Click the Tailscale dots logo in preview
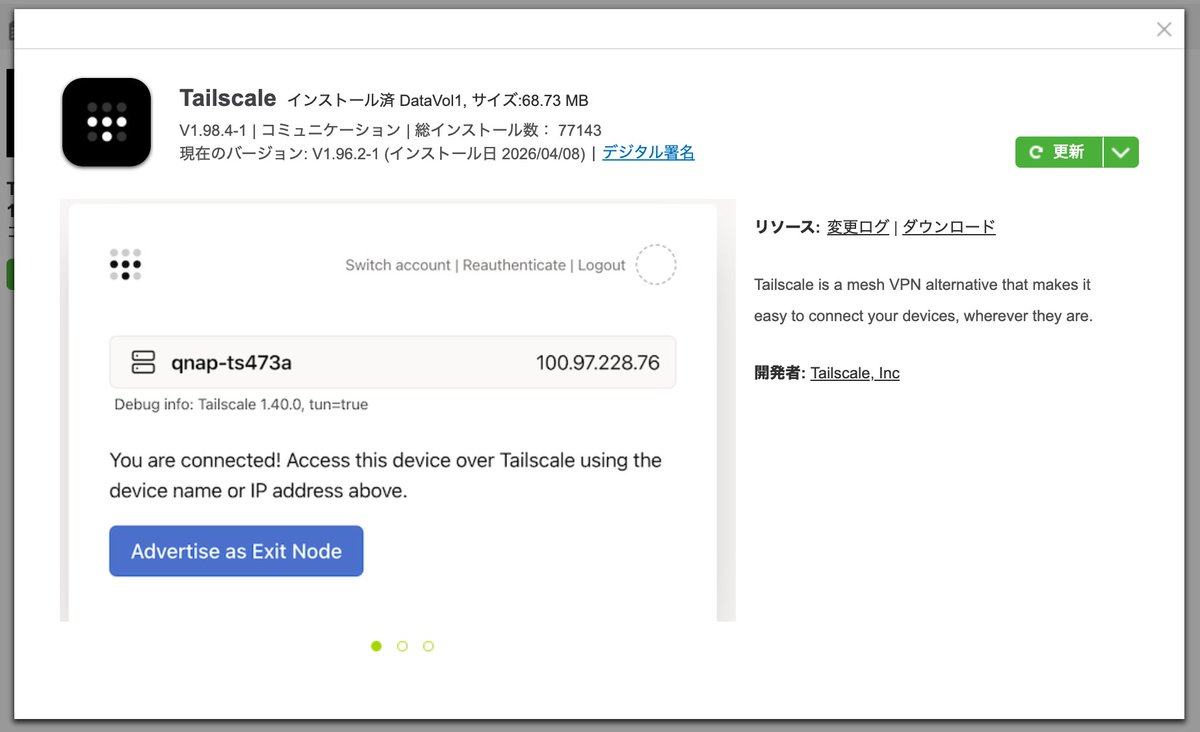This screenshot has height=732, width=1200. point(125,264)
